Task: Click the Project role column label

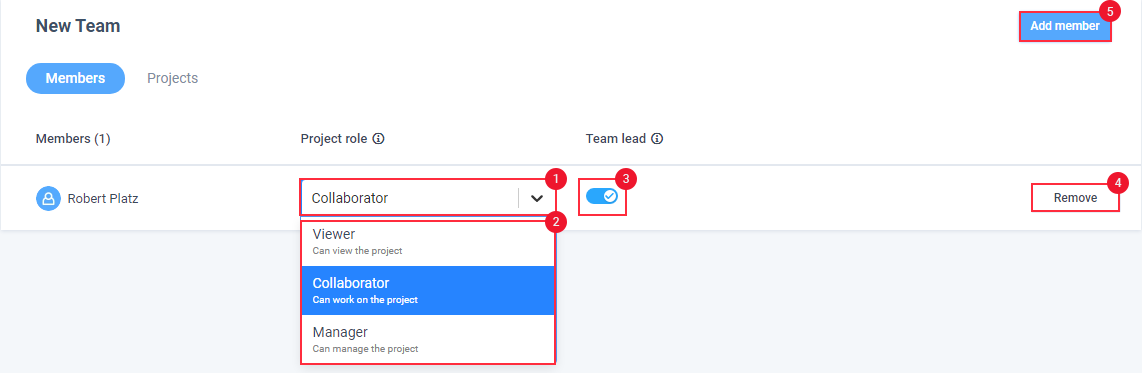Action: [334, 138]
